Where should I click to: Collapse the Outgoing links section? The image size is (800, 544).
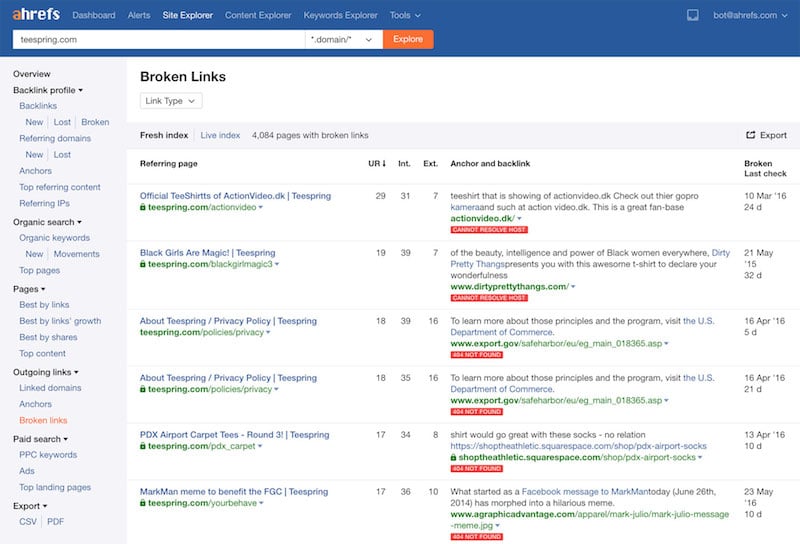(46, 372)
